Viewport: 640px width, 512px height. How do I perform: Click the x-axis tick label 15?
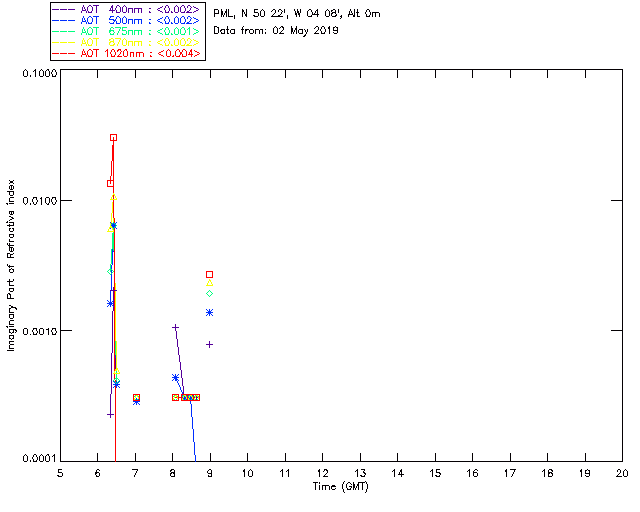click(435, 473)
